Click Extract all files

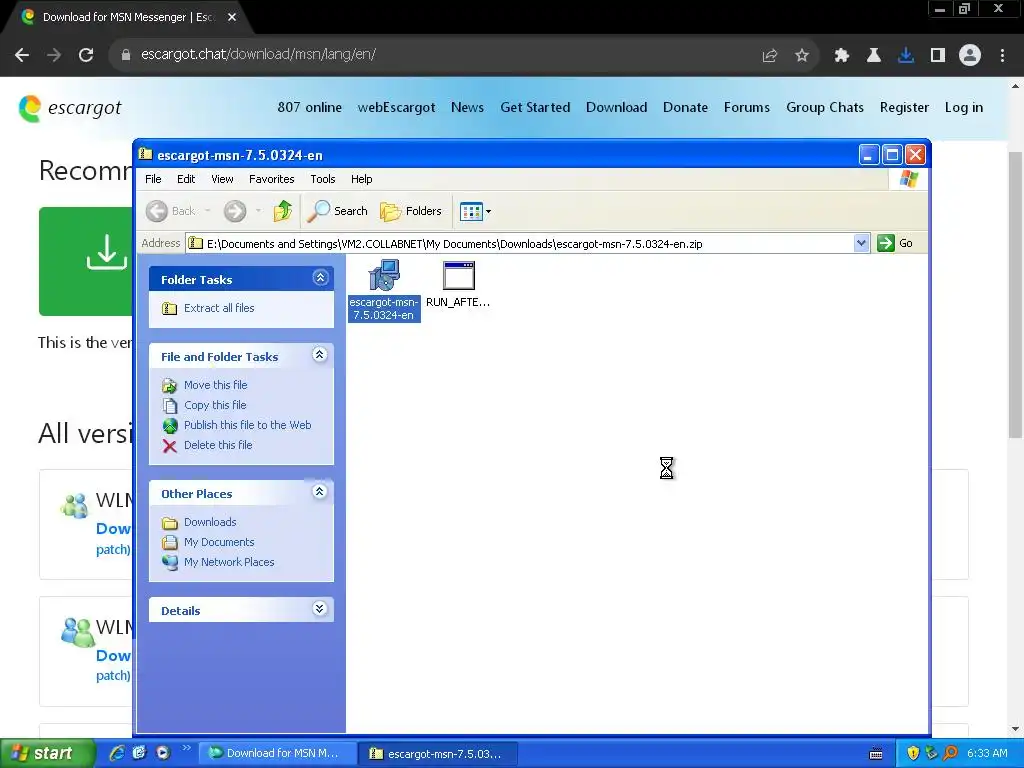click(219, 308)
